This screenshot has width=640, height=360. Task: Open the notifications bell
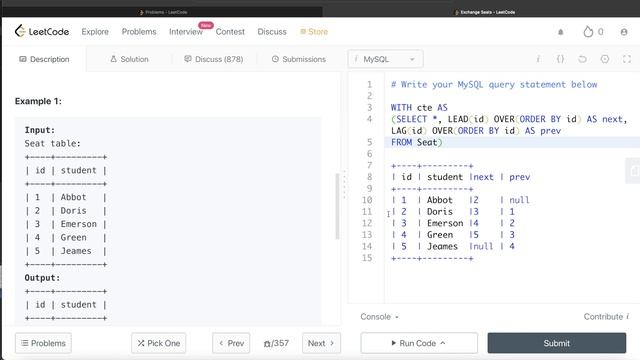pos(560,32)
